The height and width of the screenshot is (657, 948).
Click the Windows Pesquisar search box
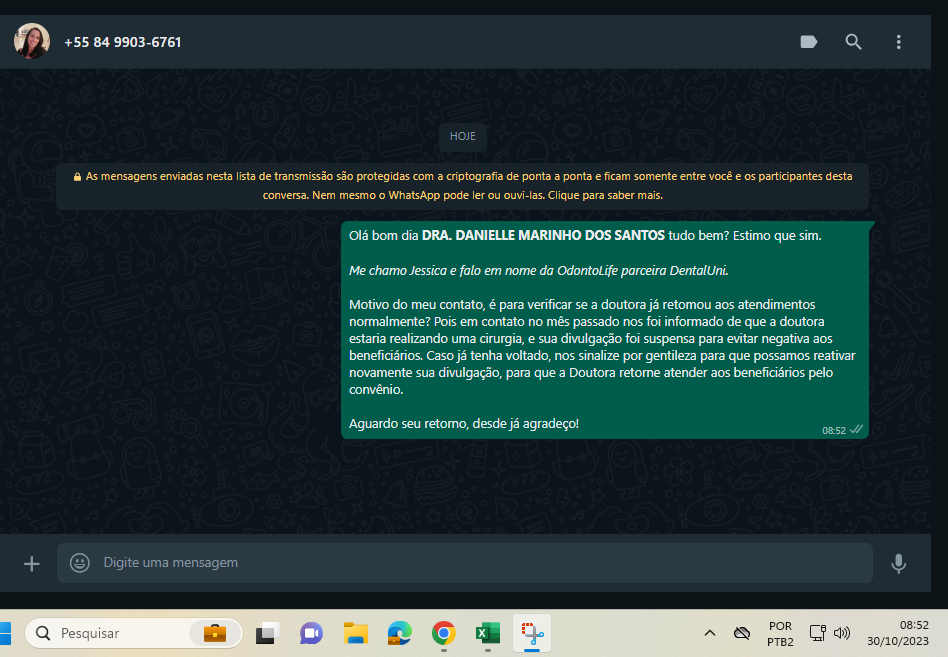tap(133, 633)
